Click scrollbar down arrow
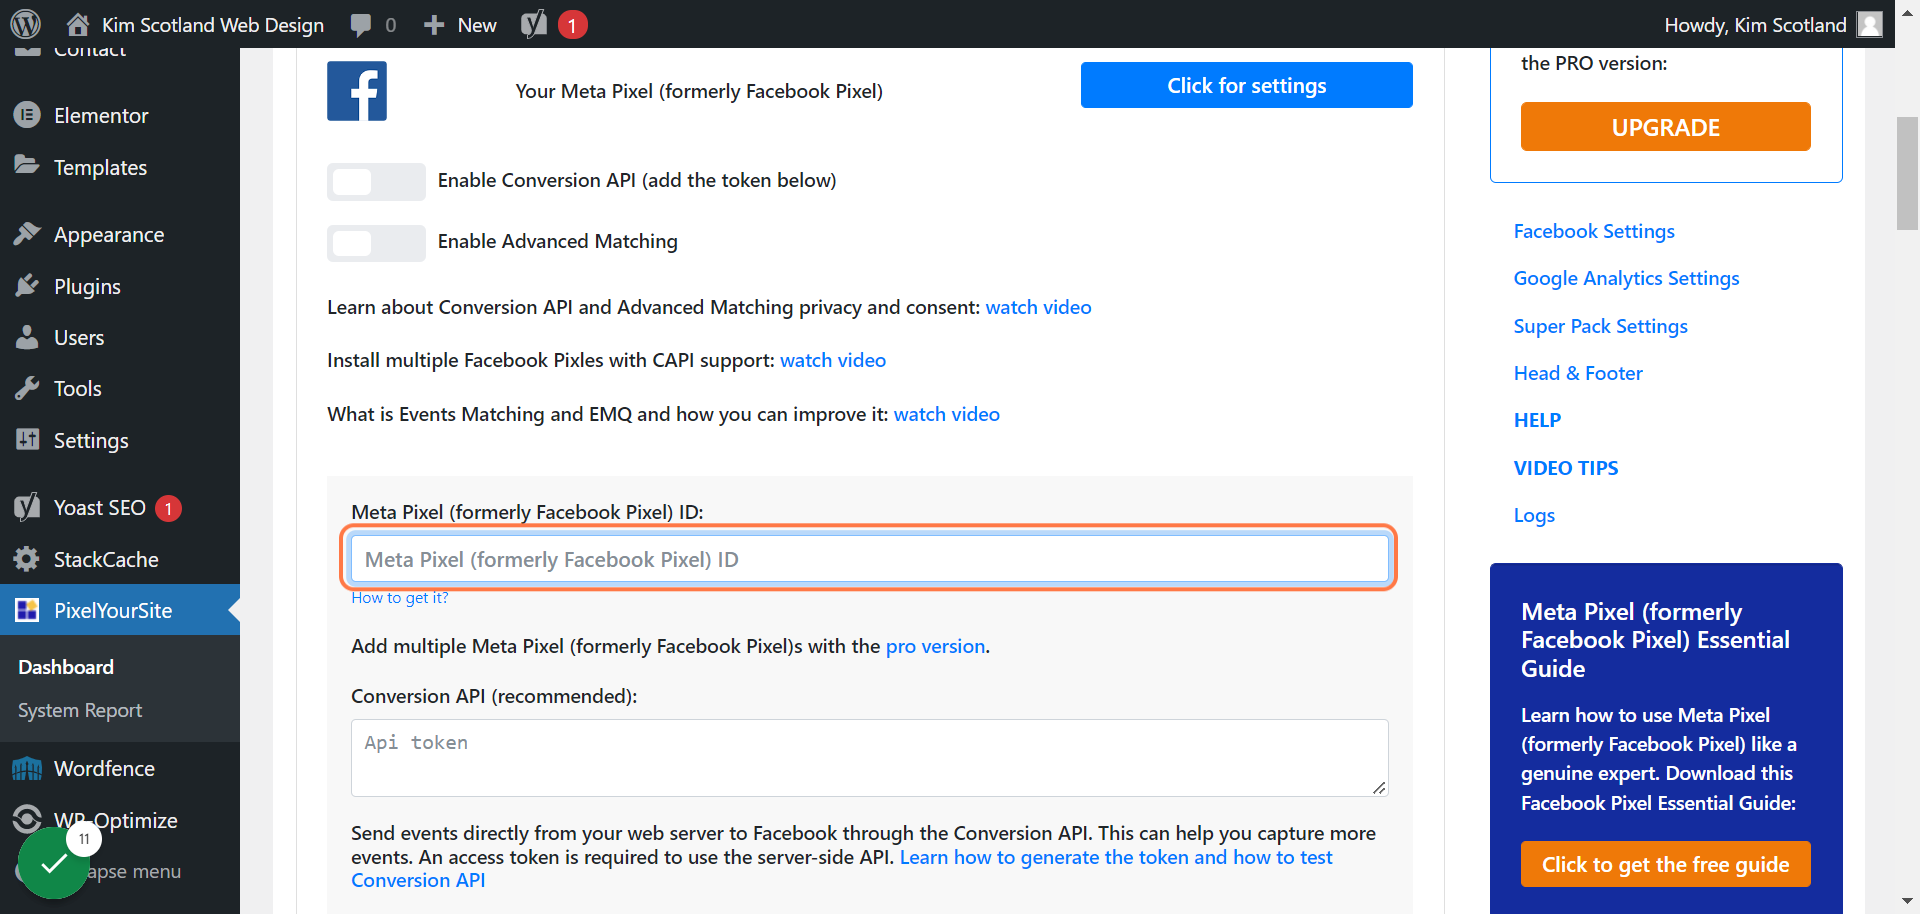1920x914 pixels. point(1907,902)
